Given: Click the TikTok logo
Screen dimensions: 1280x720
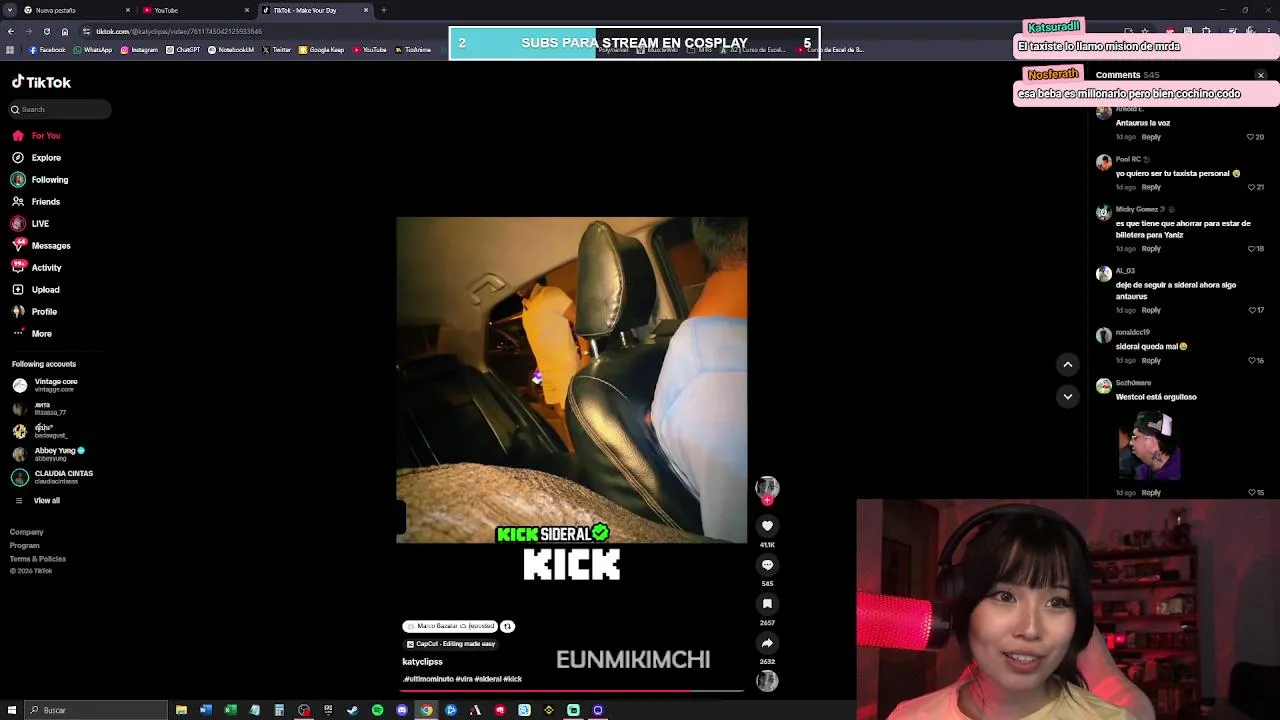Looking at the screenshot, I should click(x=41, y=82).
